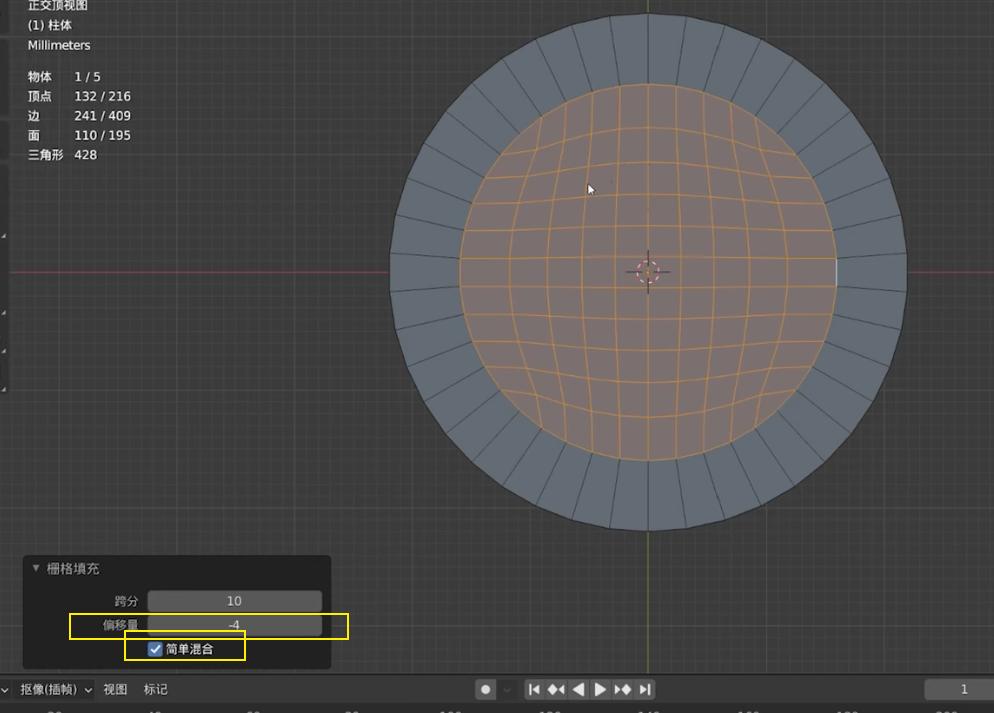
Task: Open the editor type dropdown left of 抠像
Action: coord(5,690)
